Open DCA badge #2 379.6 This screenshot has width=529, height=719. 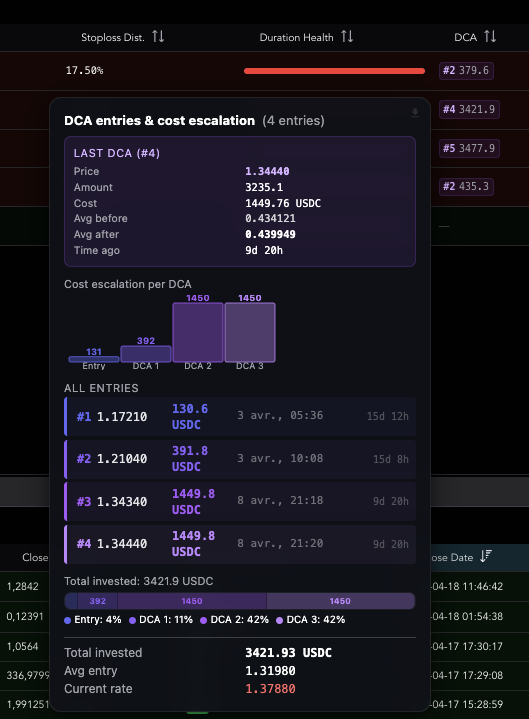(466, 71)
